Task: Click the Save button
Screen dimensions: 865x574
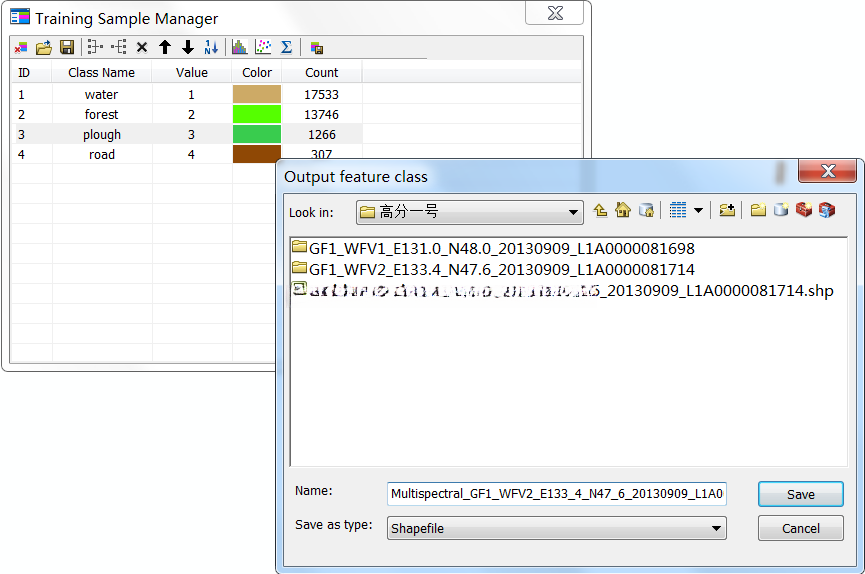Action: pyautogui.click(x=800, y=494)
